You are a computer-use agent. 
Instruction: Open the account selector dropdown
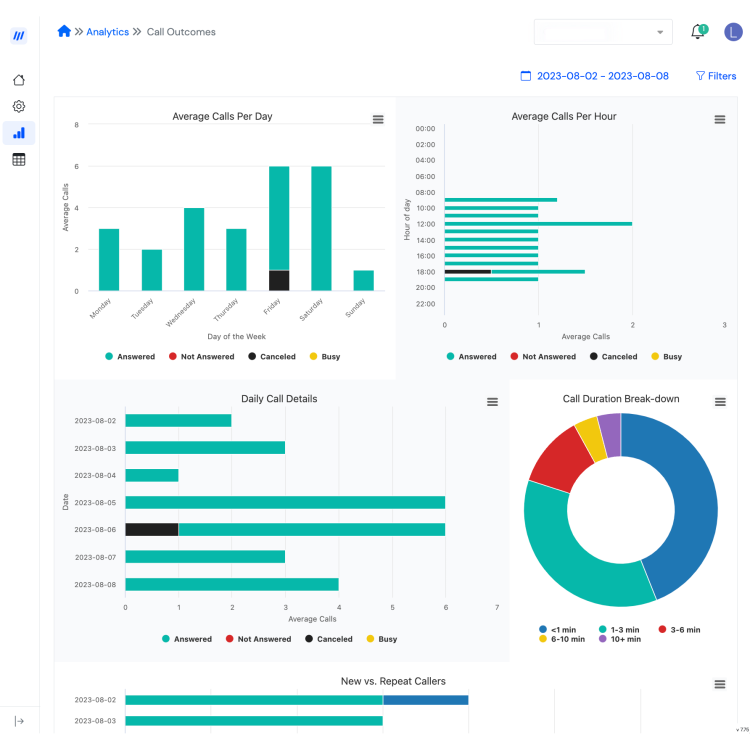click(x=603, y=32)
